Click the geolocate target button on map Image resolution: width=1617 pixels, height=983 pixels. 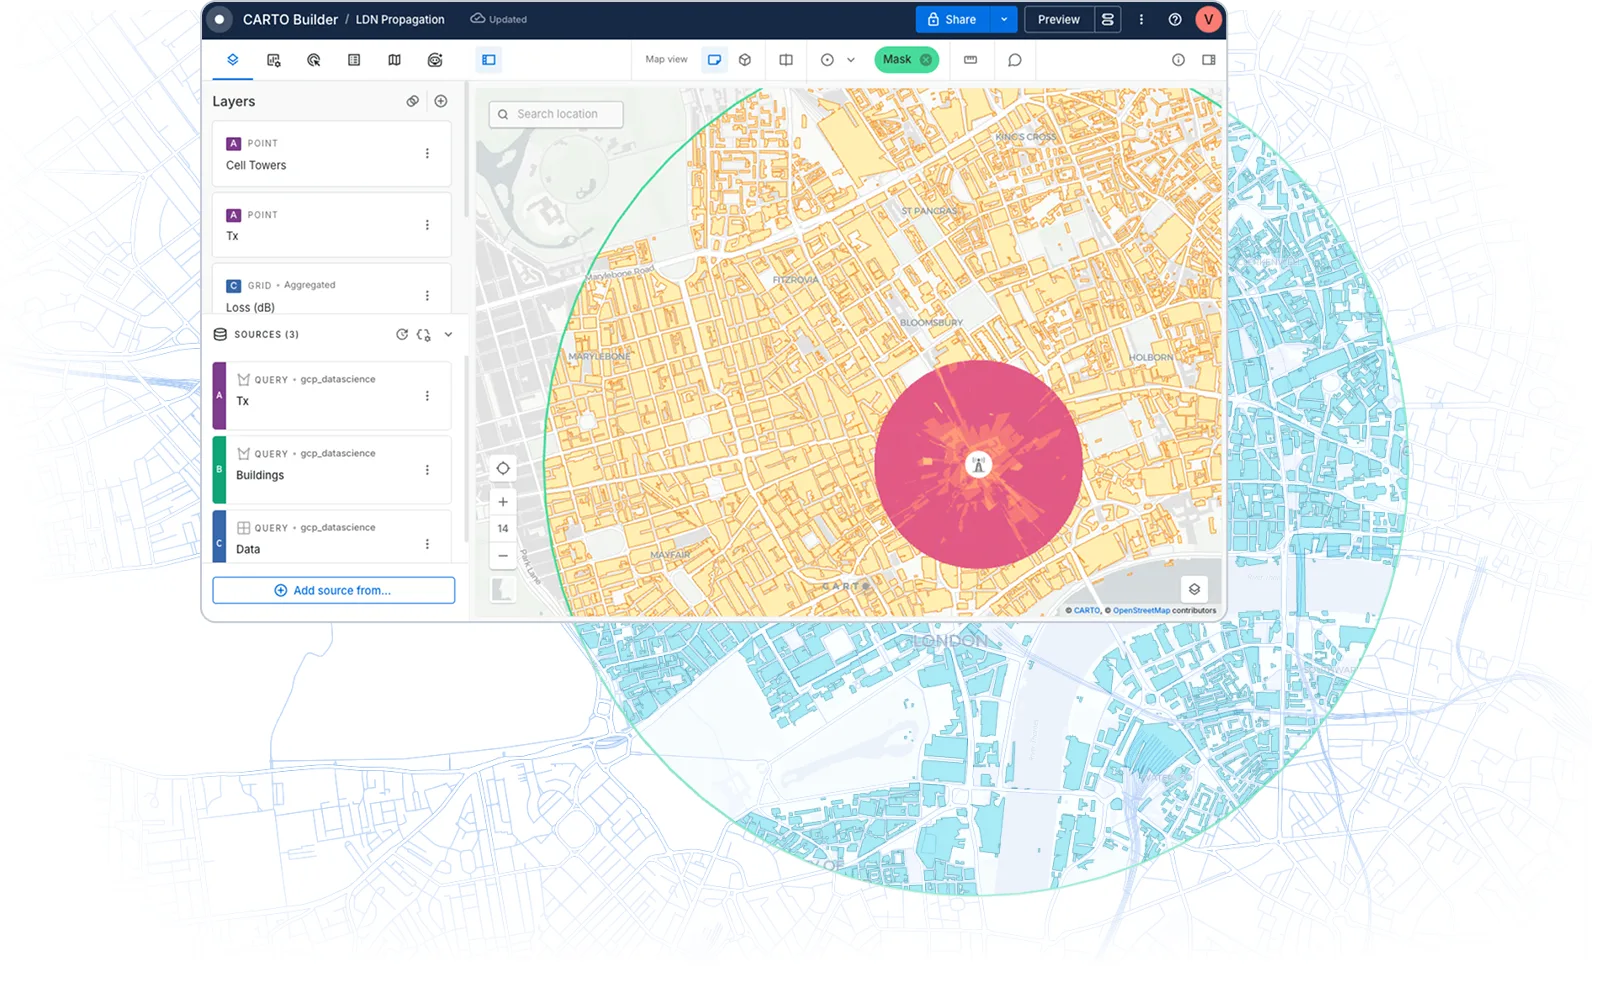[x=503, y=468]
